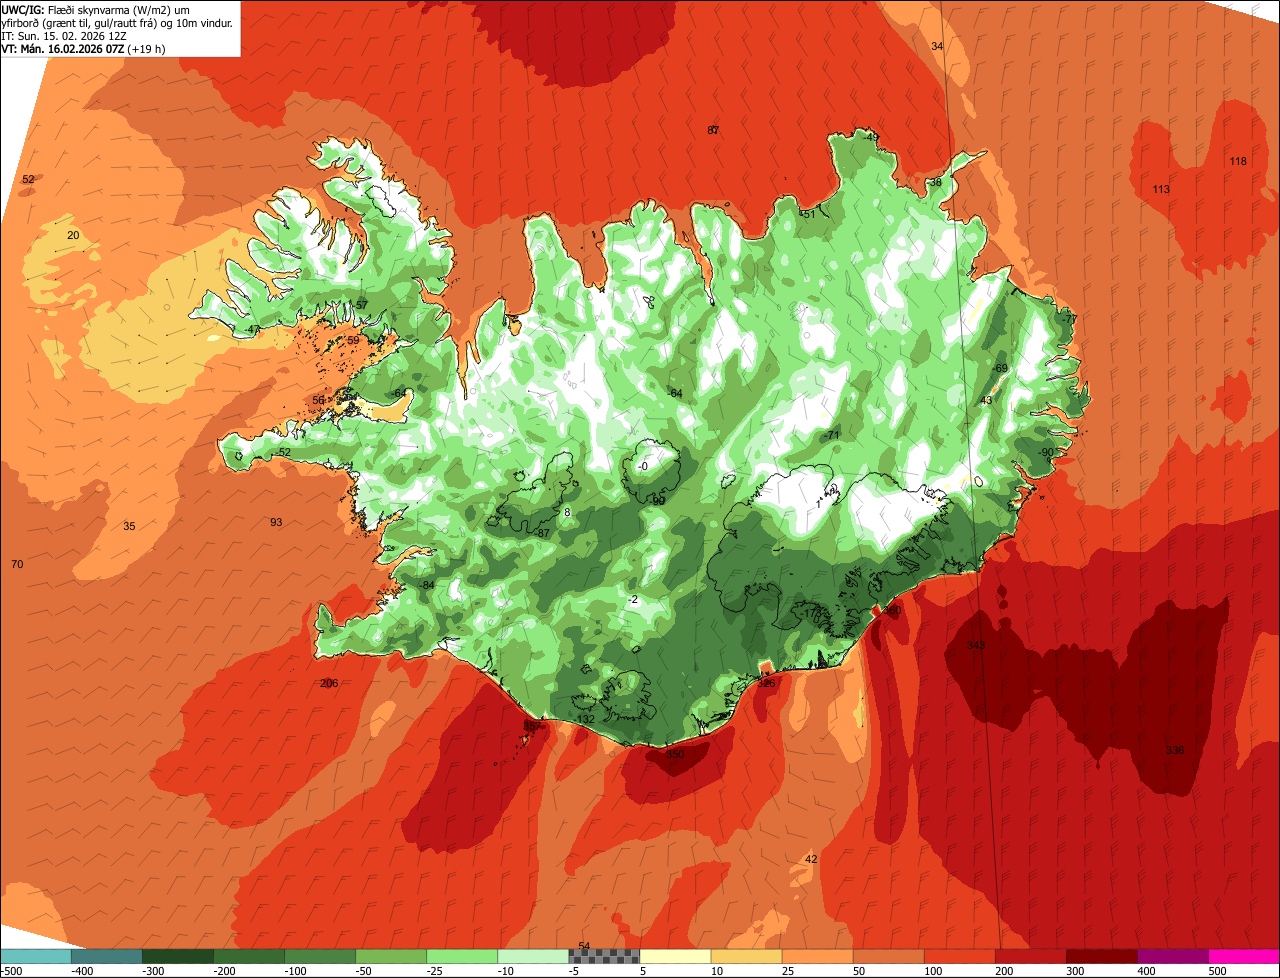Click the land value '-71' in the interior
The image size is (1280, 978).
(832, 434)
